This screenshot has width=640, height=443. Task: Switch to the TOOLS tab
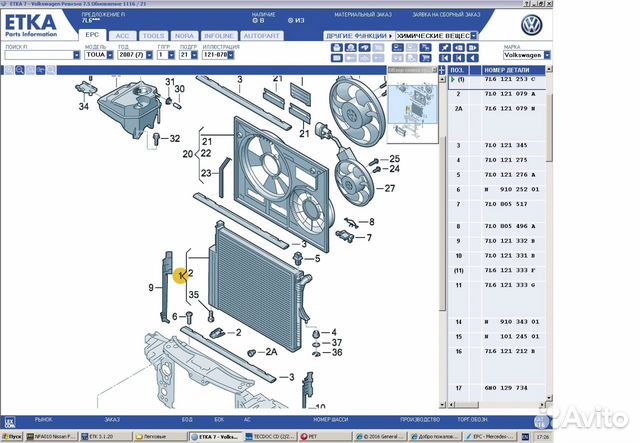(153, 36)
